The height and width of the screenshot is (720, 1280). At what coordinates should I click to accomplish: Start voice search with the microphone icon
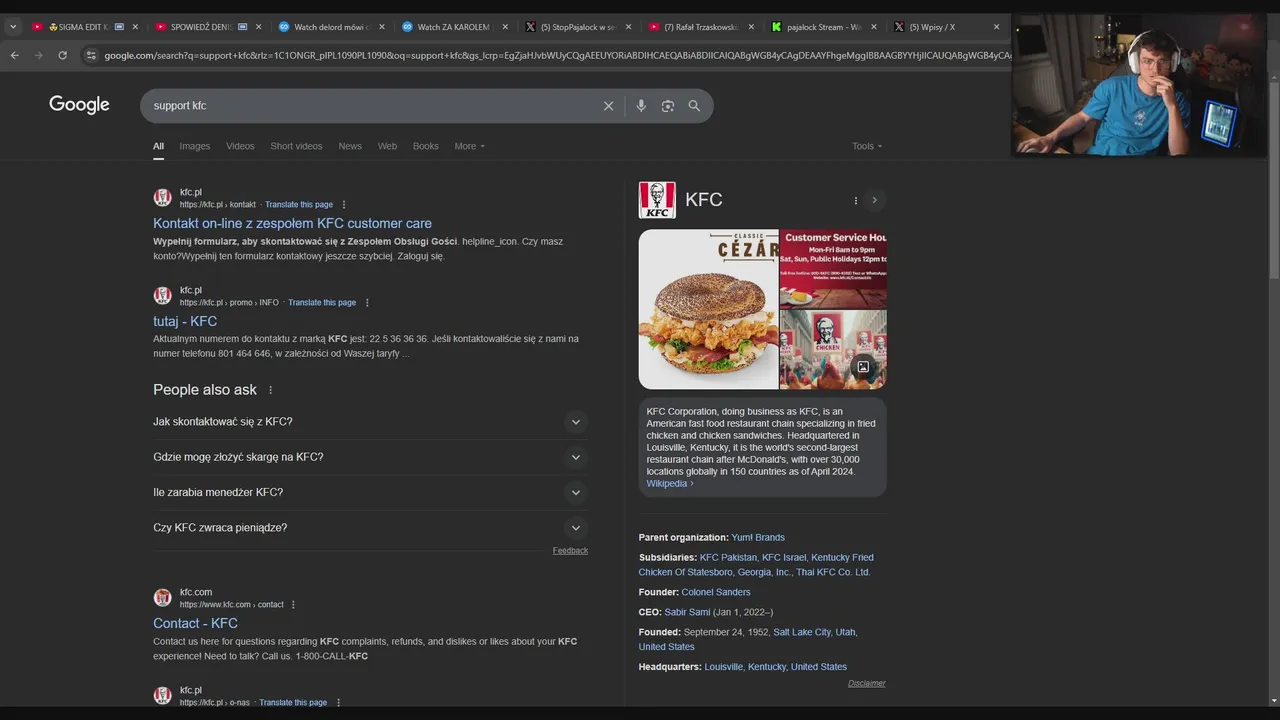641,106
